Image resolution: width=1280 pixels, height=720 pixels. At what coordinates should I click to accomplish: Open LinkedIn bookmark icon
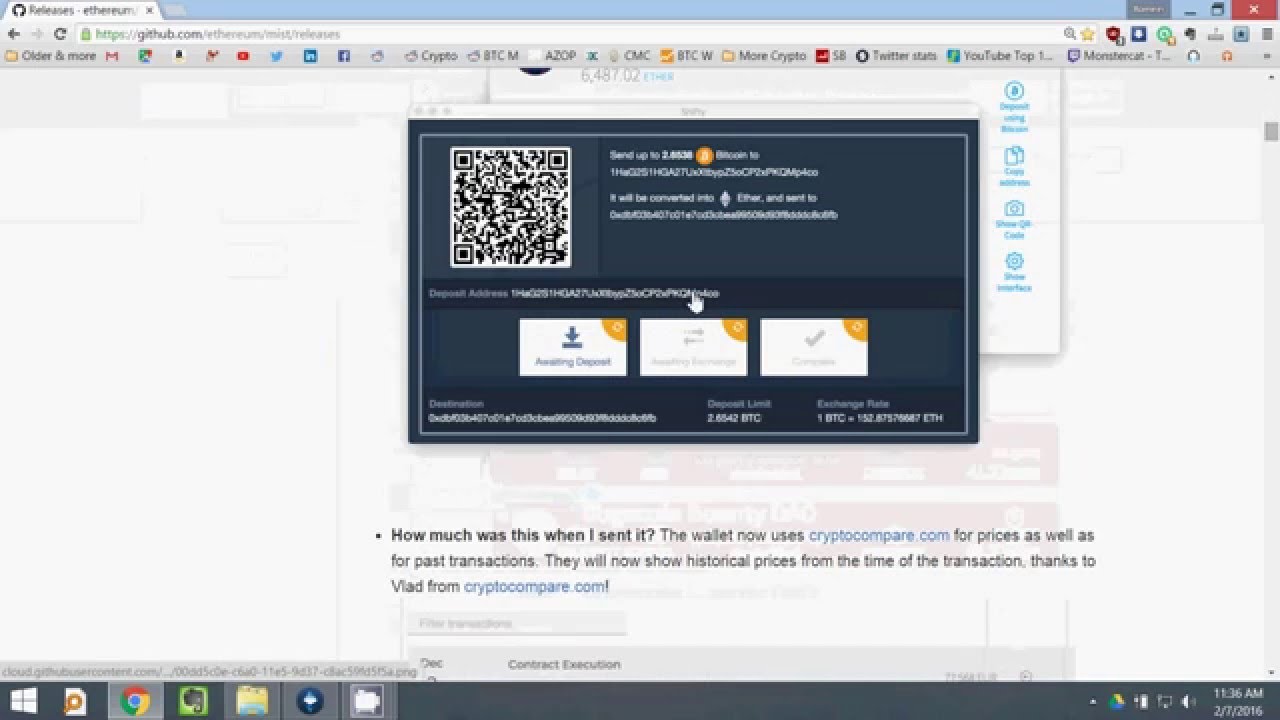coord(310,56)
